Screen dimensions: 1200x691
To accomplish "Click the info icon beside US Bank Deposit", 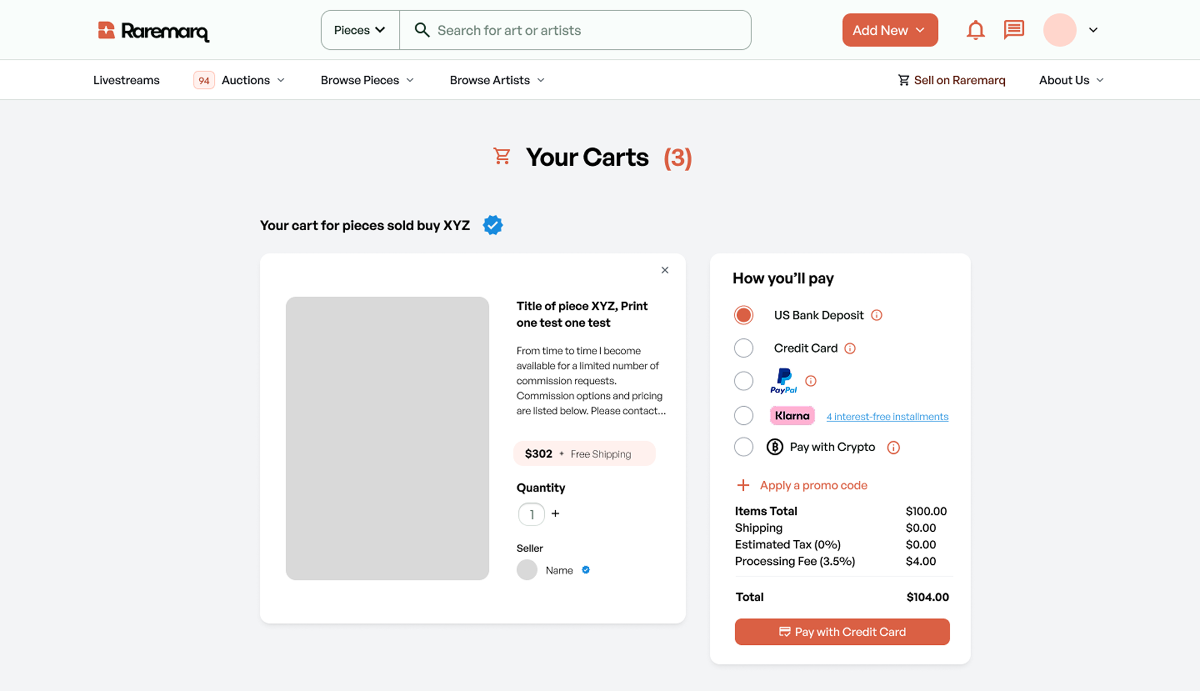I will coord(877,315).
